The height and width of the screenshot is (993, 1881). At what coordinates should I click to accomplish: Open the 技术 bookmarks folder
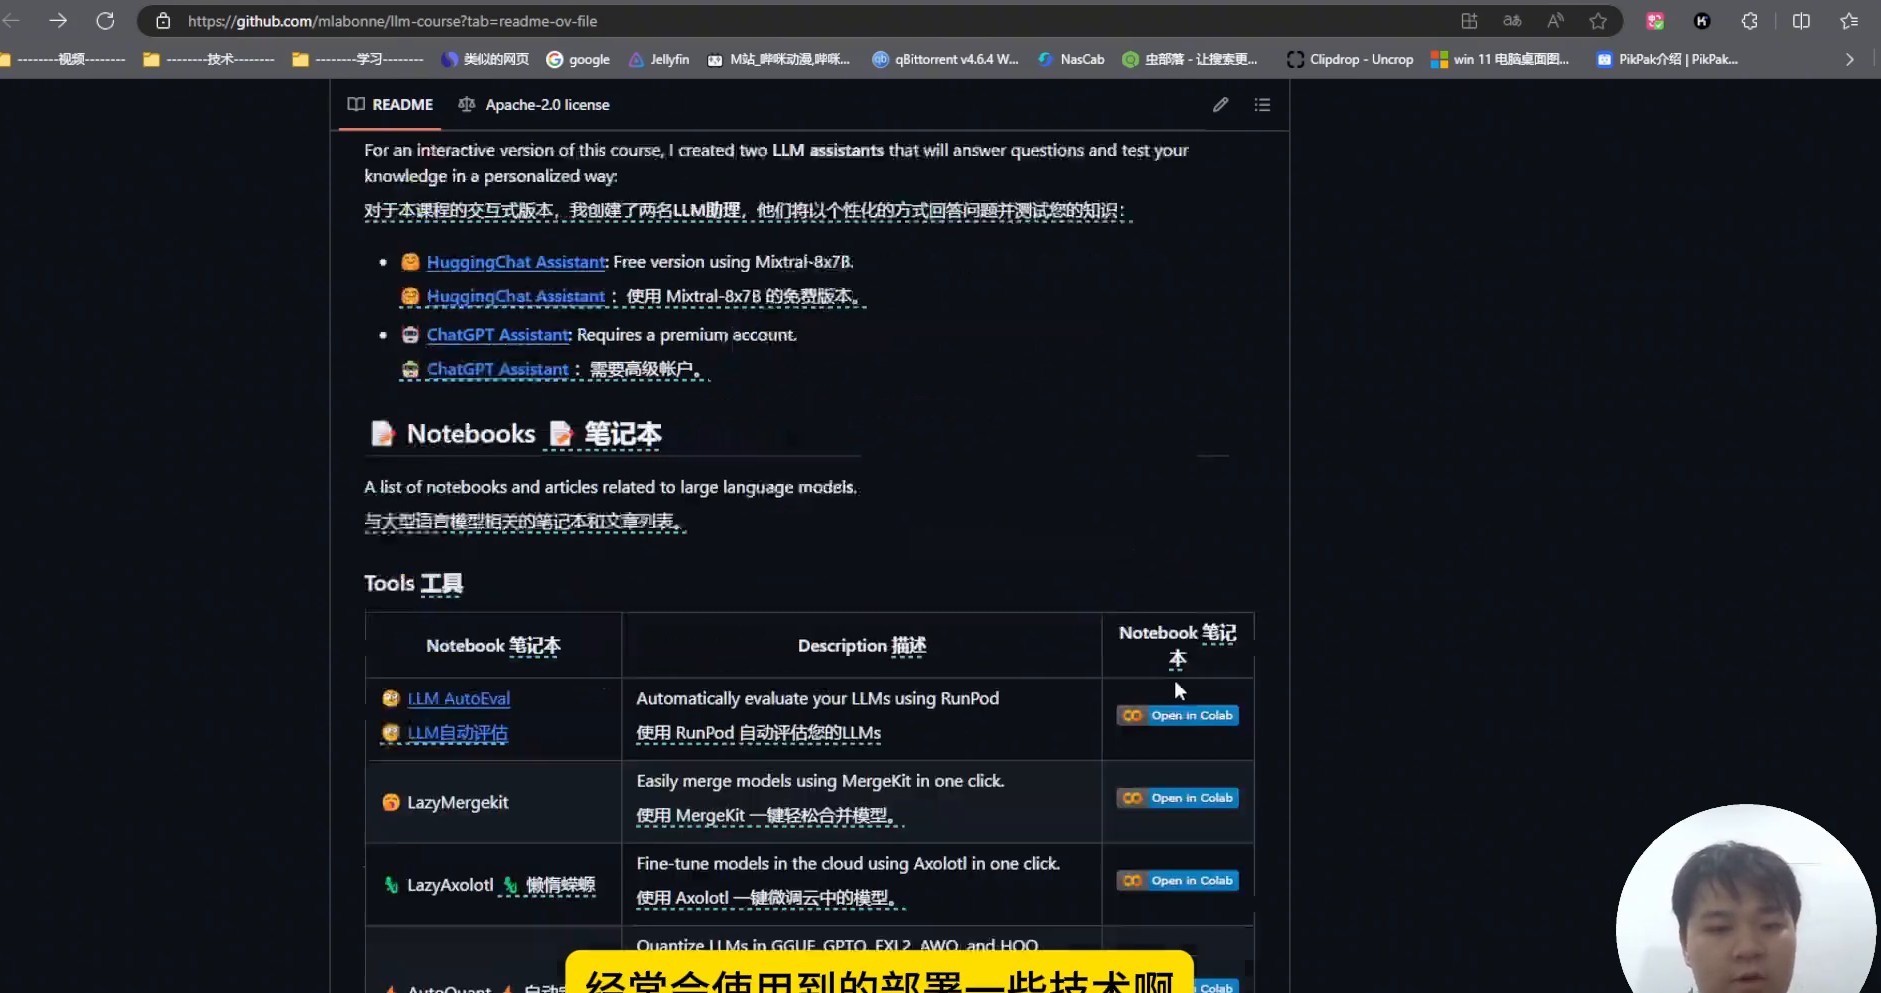pyautogui.click(x=209, y=59)
